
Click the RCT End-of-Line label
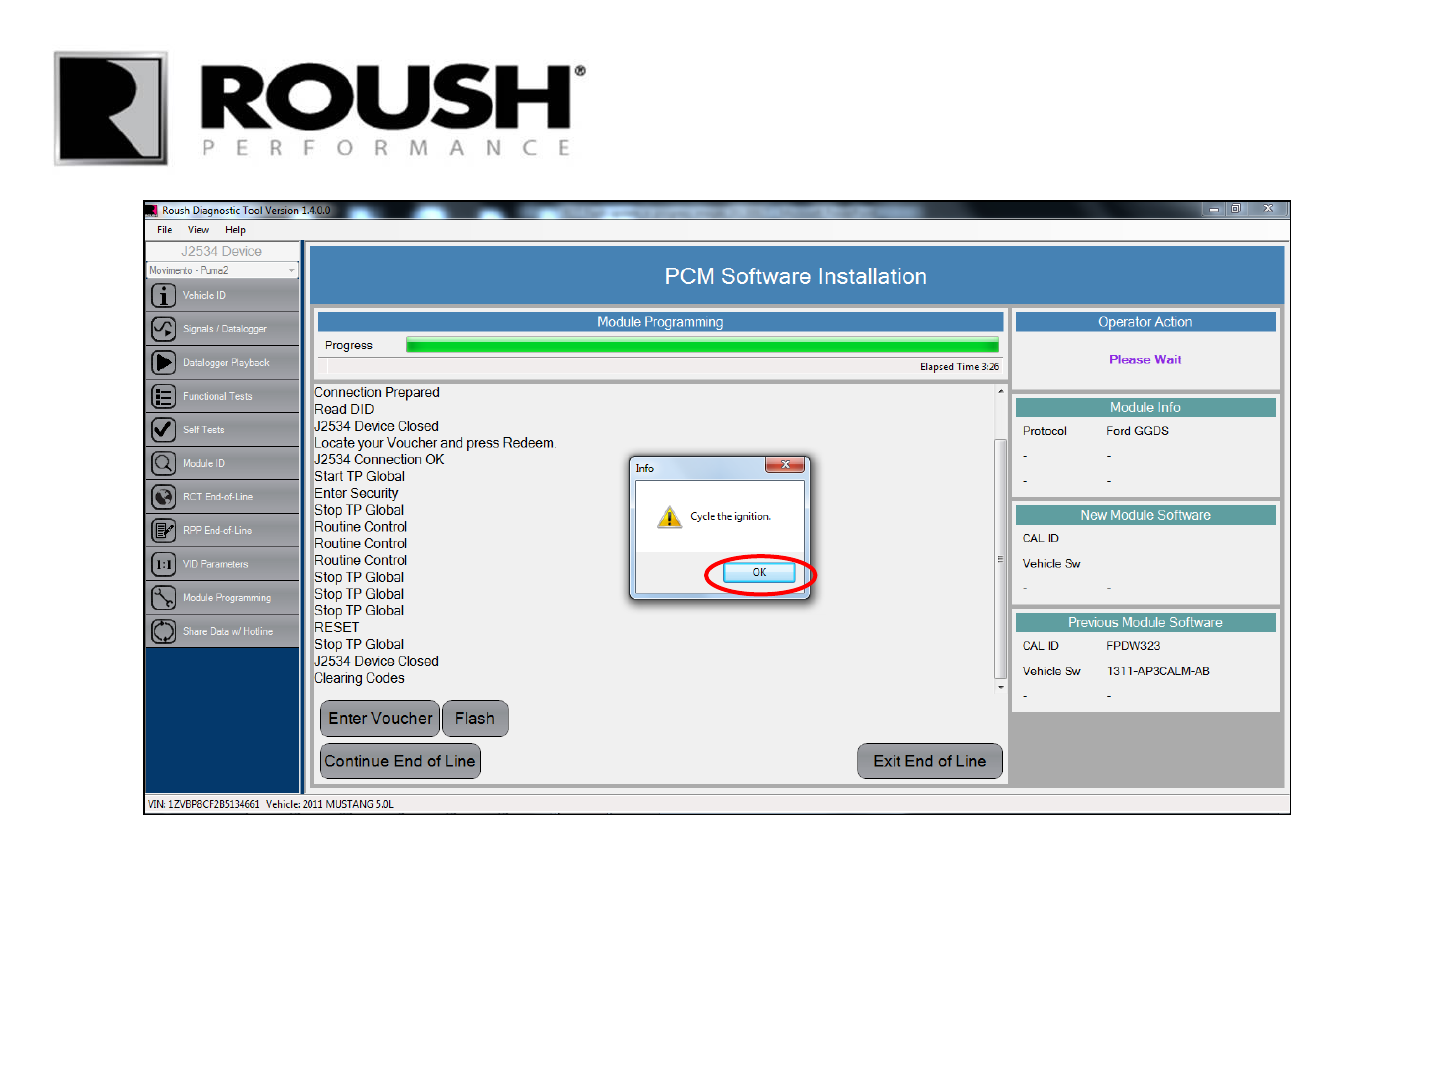click(218, 497)
